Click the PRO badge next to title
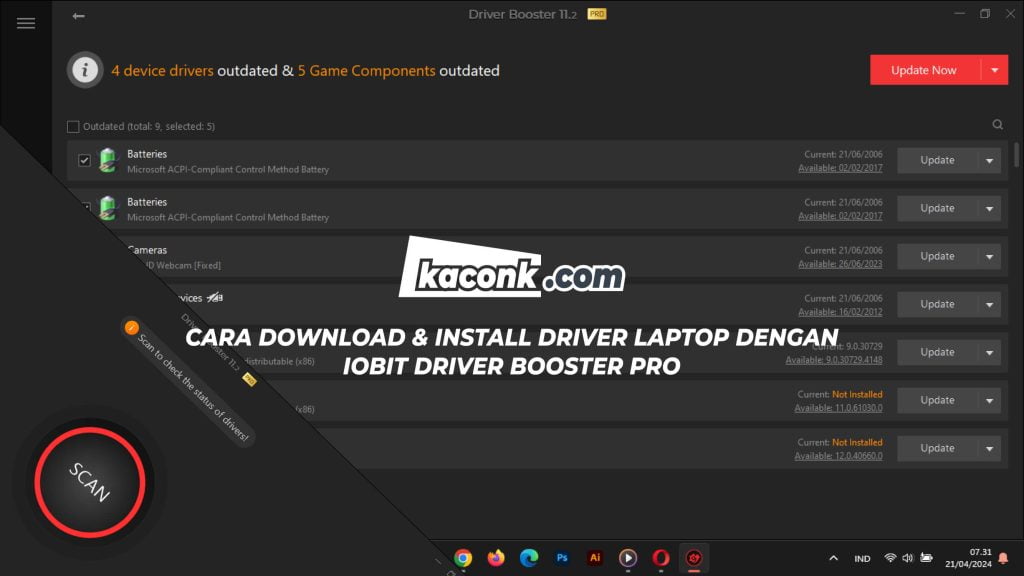1024x576 pixels. click(596, 14)
